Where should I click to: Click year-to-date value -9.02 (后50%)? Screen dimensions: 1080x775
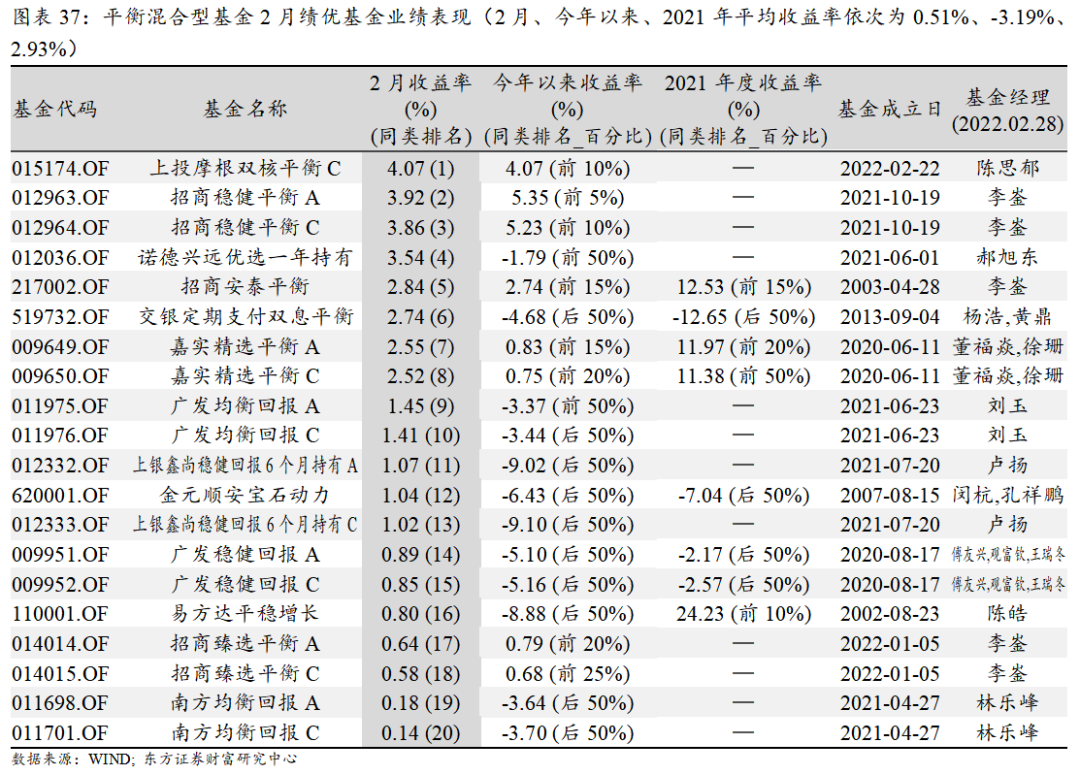pyautogui.click(x=568, y=466)
